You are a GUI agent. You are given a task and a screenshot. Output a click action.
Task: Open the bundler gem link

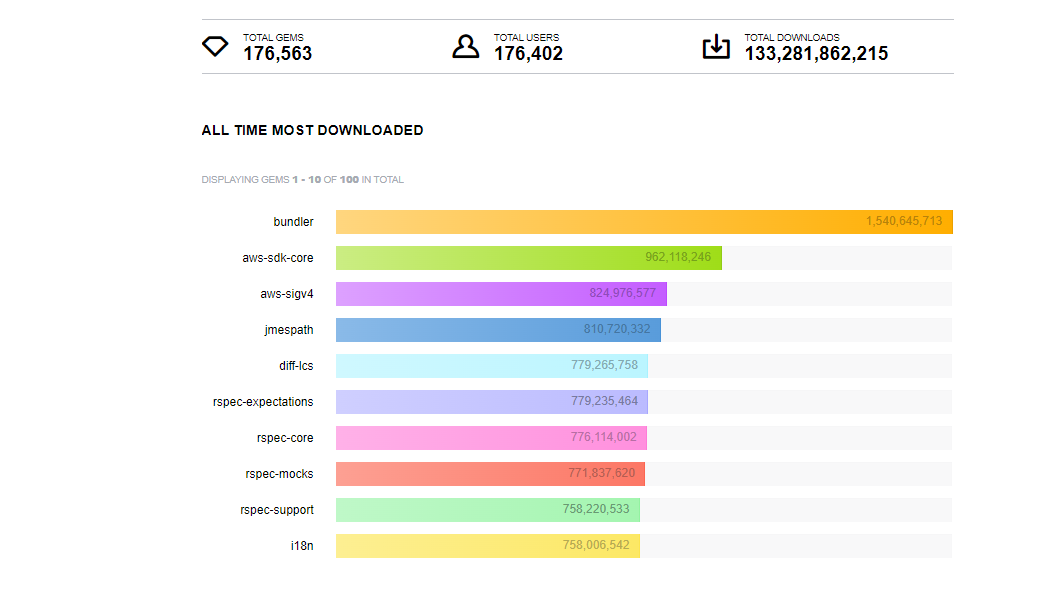(x=293, y=222)
